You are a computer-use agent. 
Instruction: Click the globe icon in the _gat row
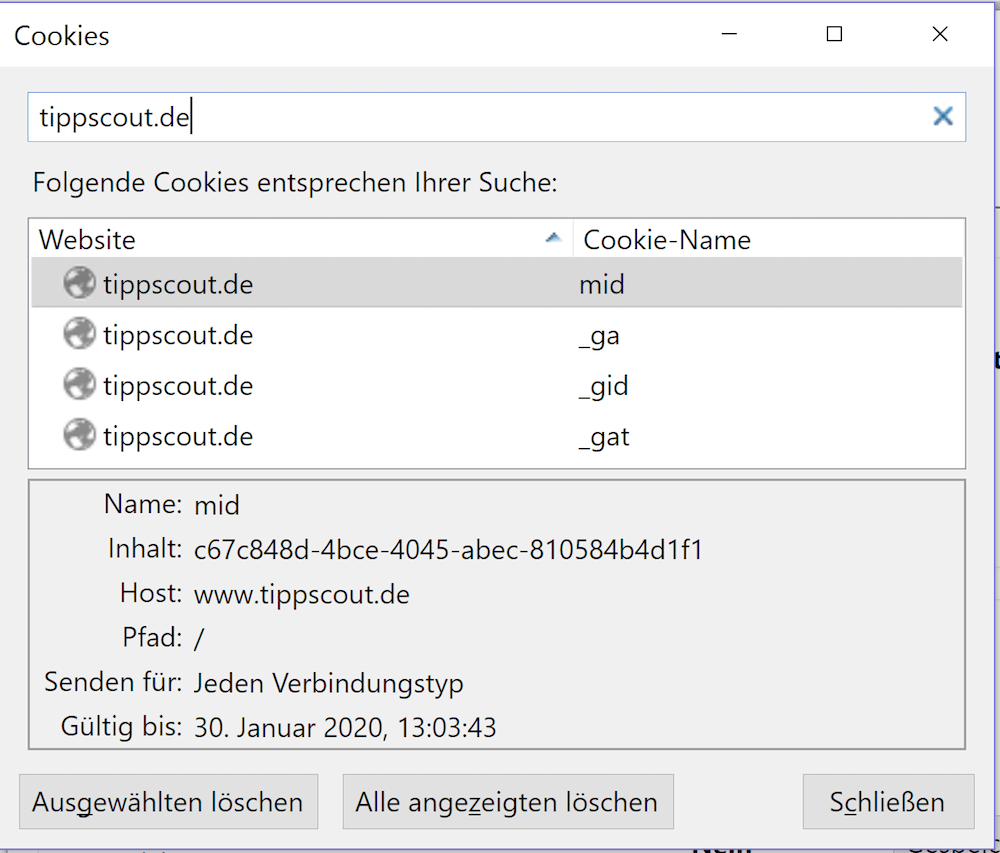tap(80, 435)
